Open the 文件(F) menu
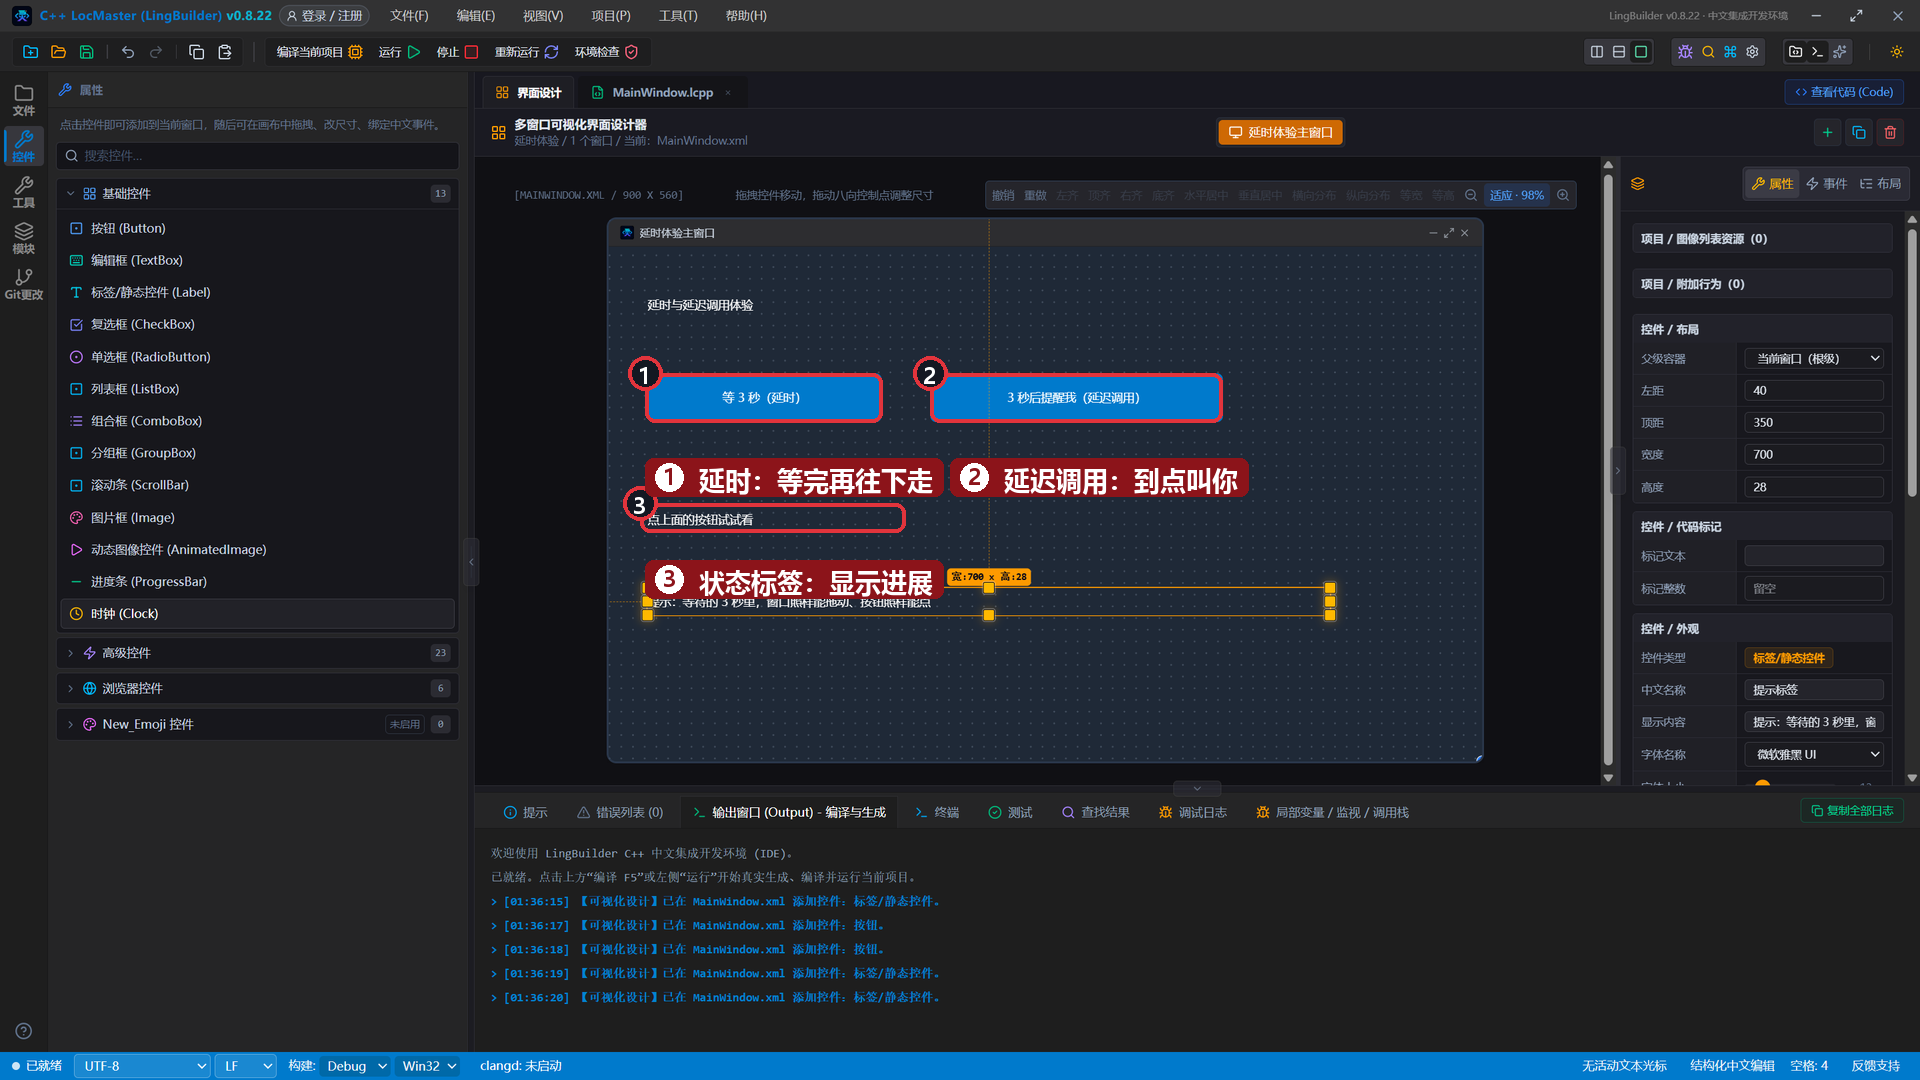The image size is (1920, 1080). pyautogui.click(x=409, y=16)
